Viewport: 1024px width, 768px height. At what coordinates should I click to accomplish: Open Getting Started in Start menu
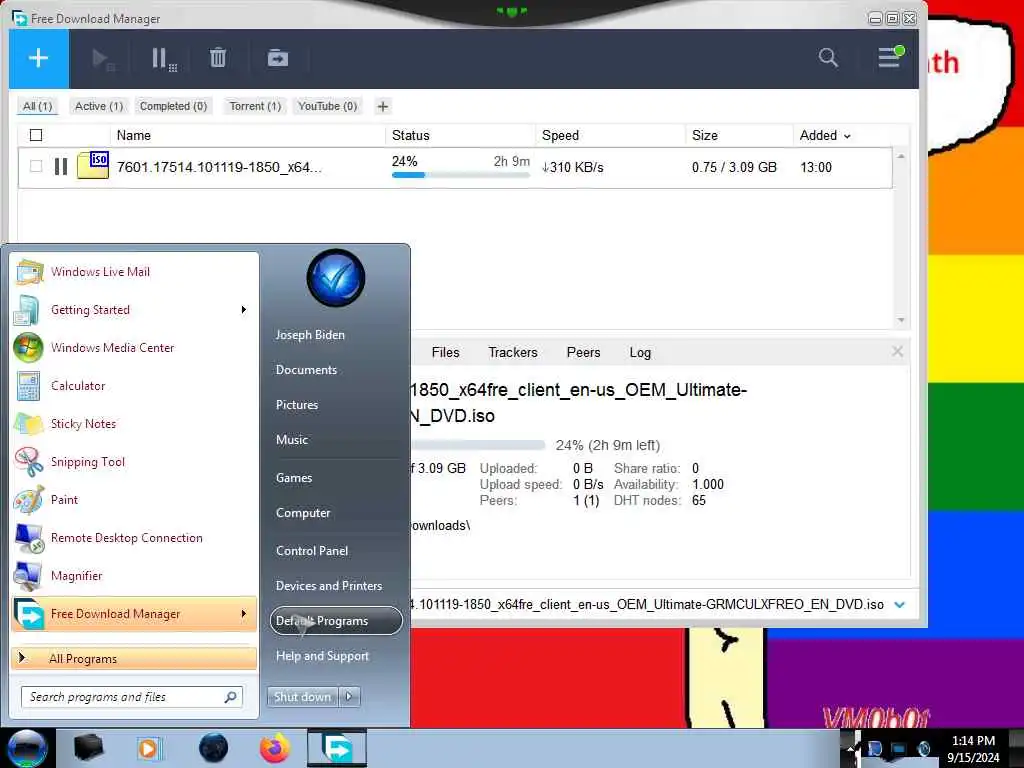(134, 310)
